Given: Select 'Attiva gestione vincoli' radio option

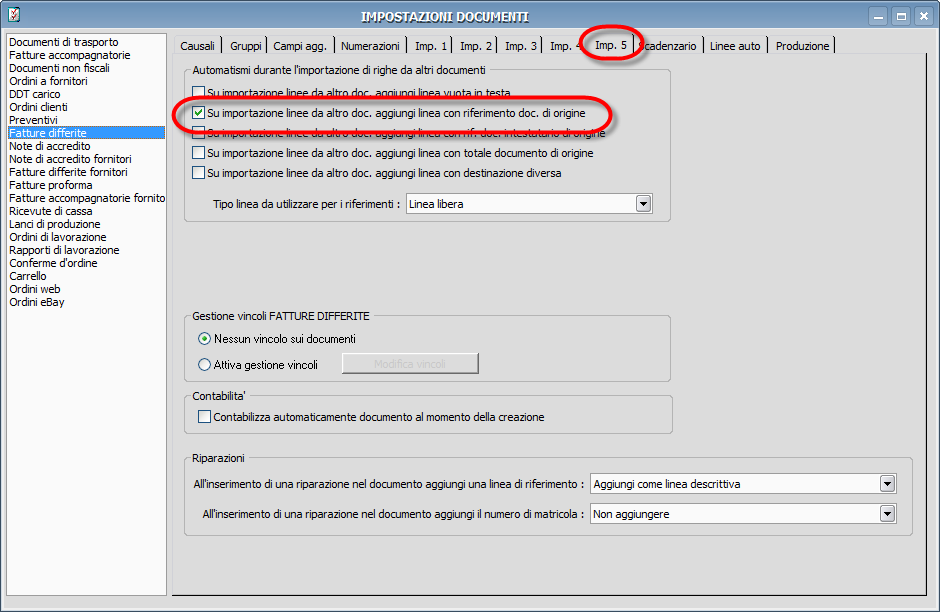Looking at the screenshot, I should [204, 364].
